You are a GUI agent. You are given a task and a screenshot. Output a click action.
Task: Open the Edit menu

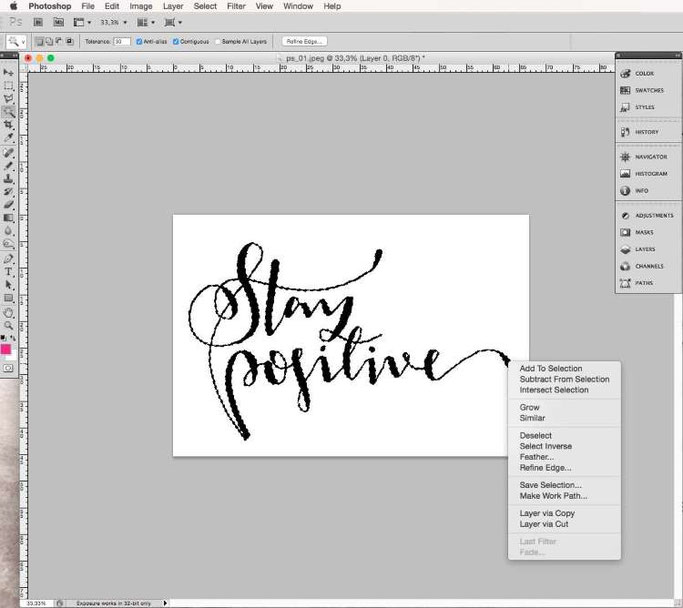(x=112, y=6)
